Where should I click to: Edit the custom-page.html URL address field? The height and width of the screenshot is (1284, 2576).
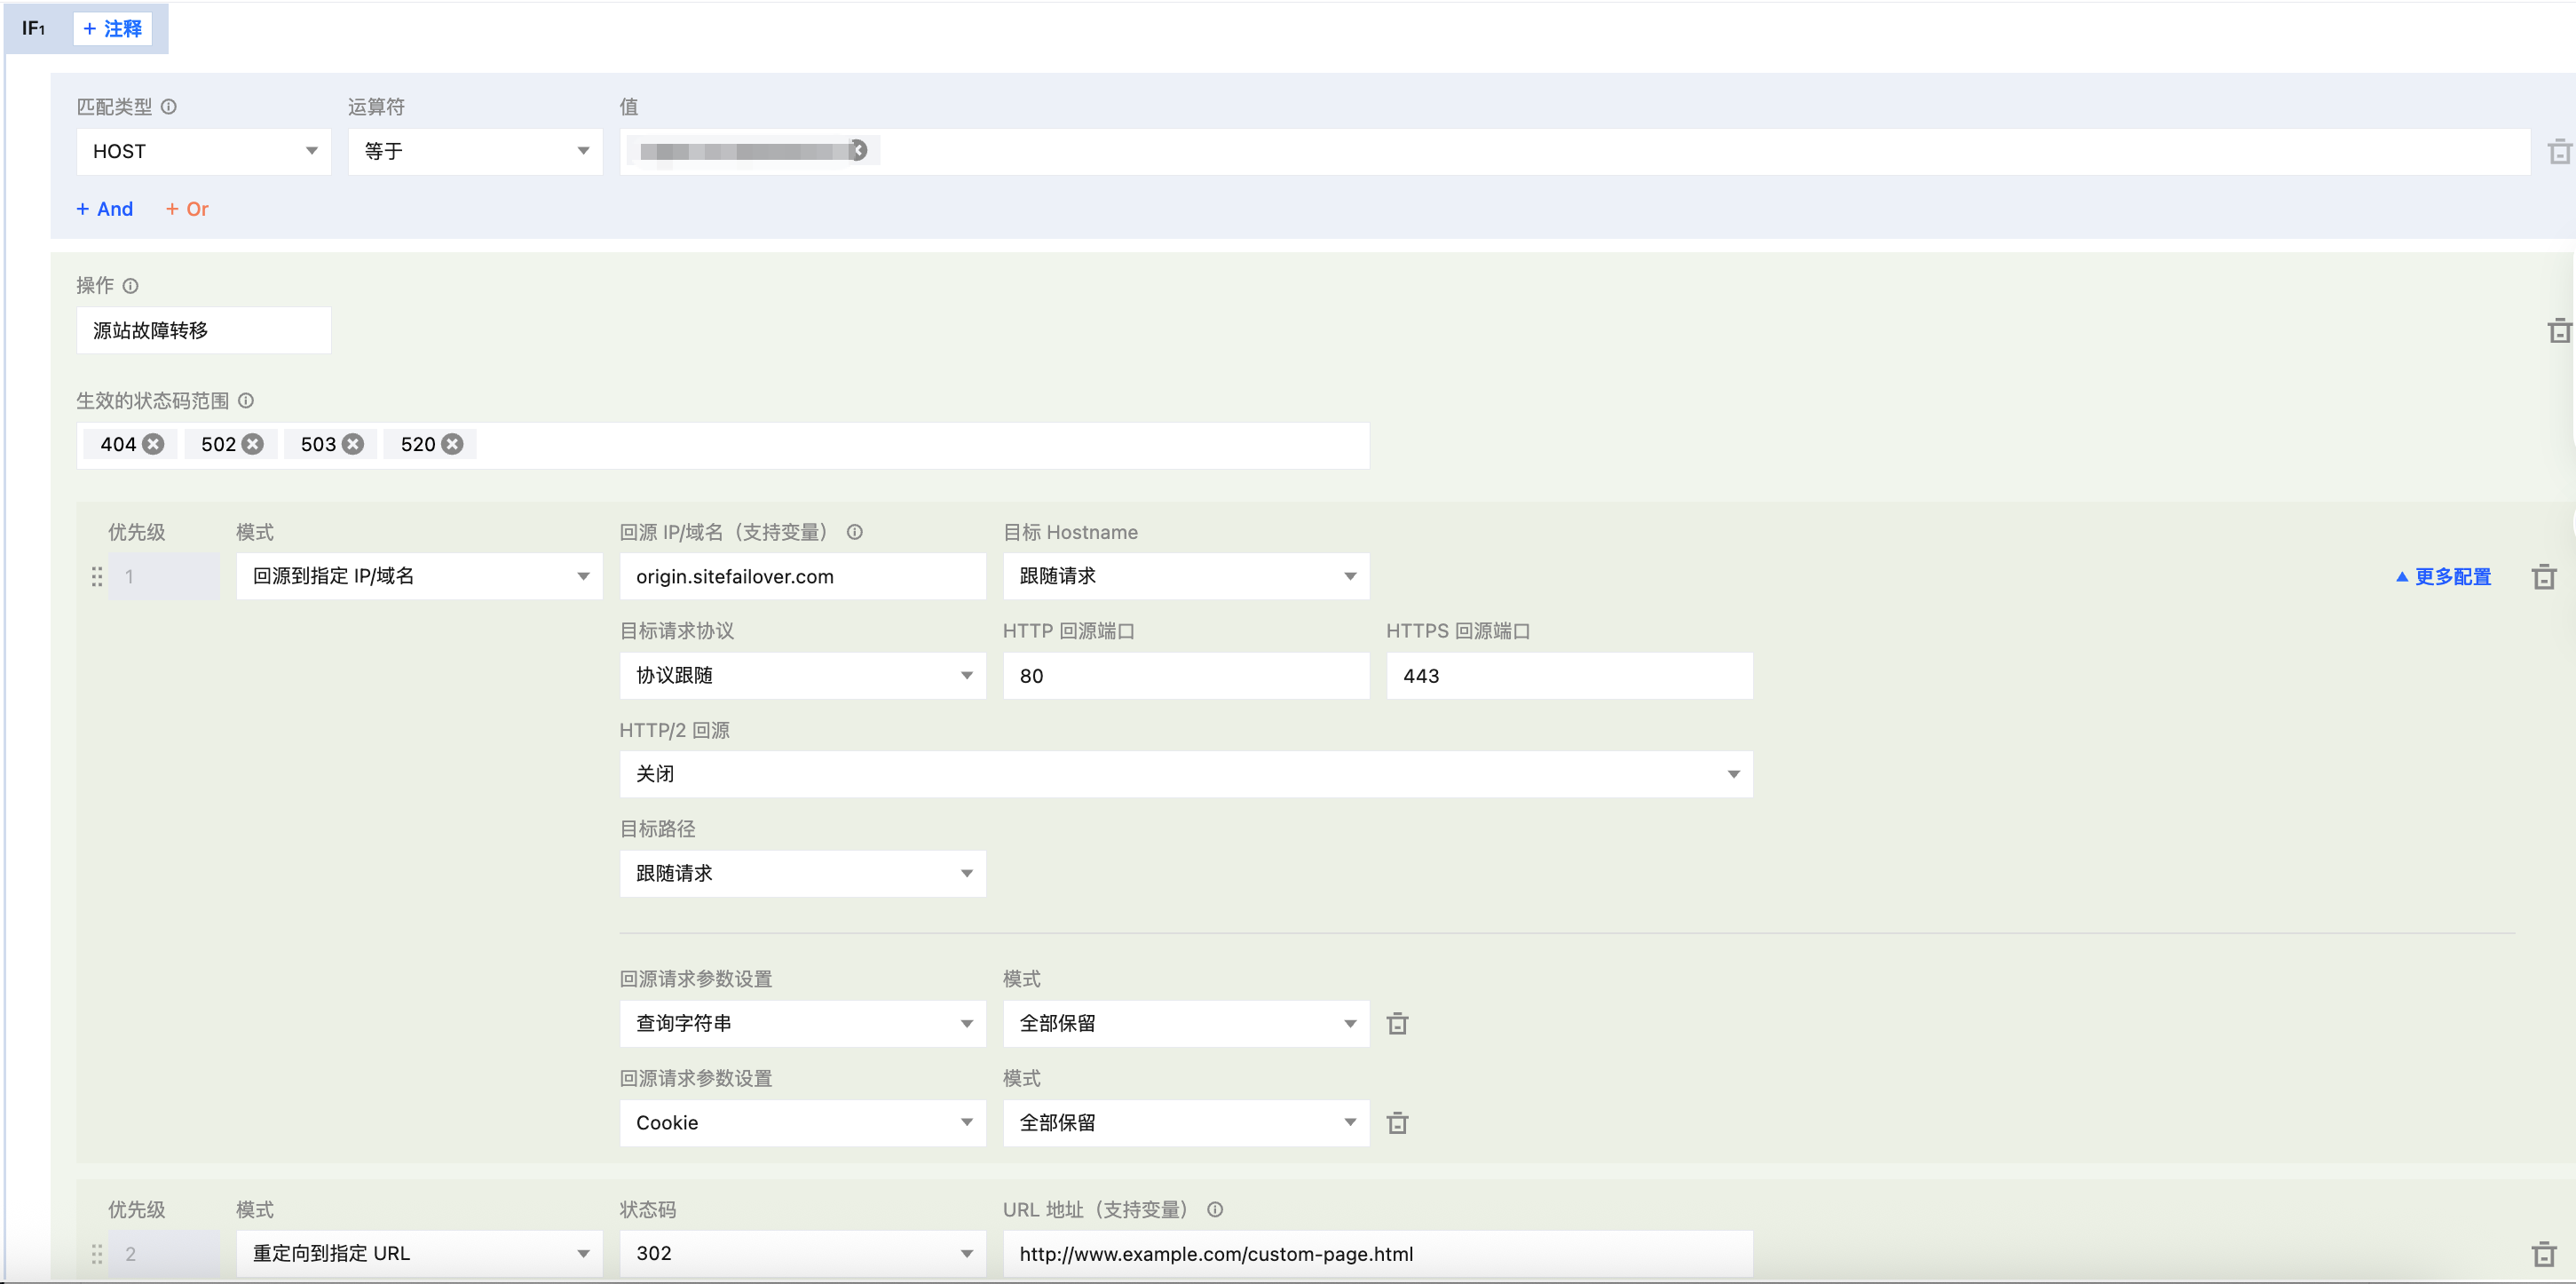(x=1378, y=1254)
